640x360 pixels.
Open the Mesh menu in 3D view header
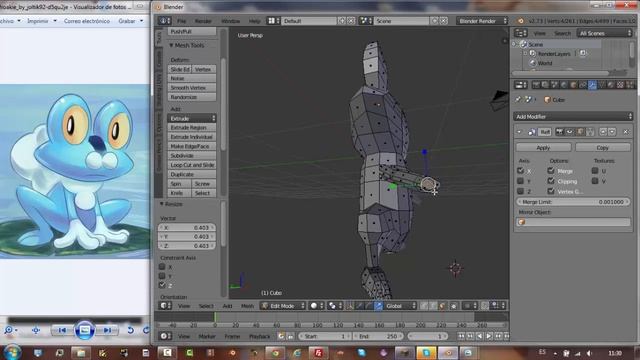pos(247,306)
